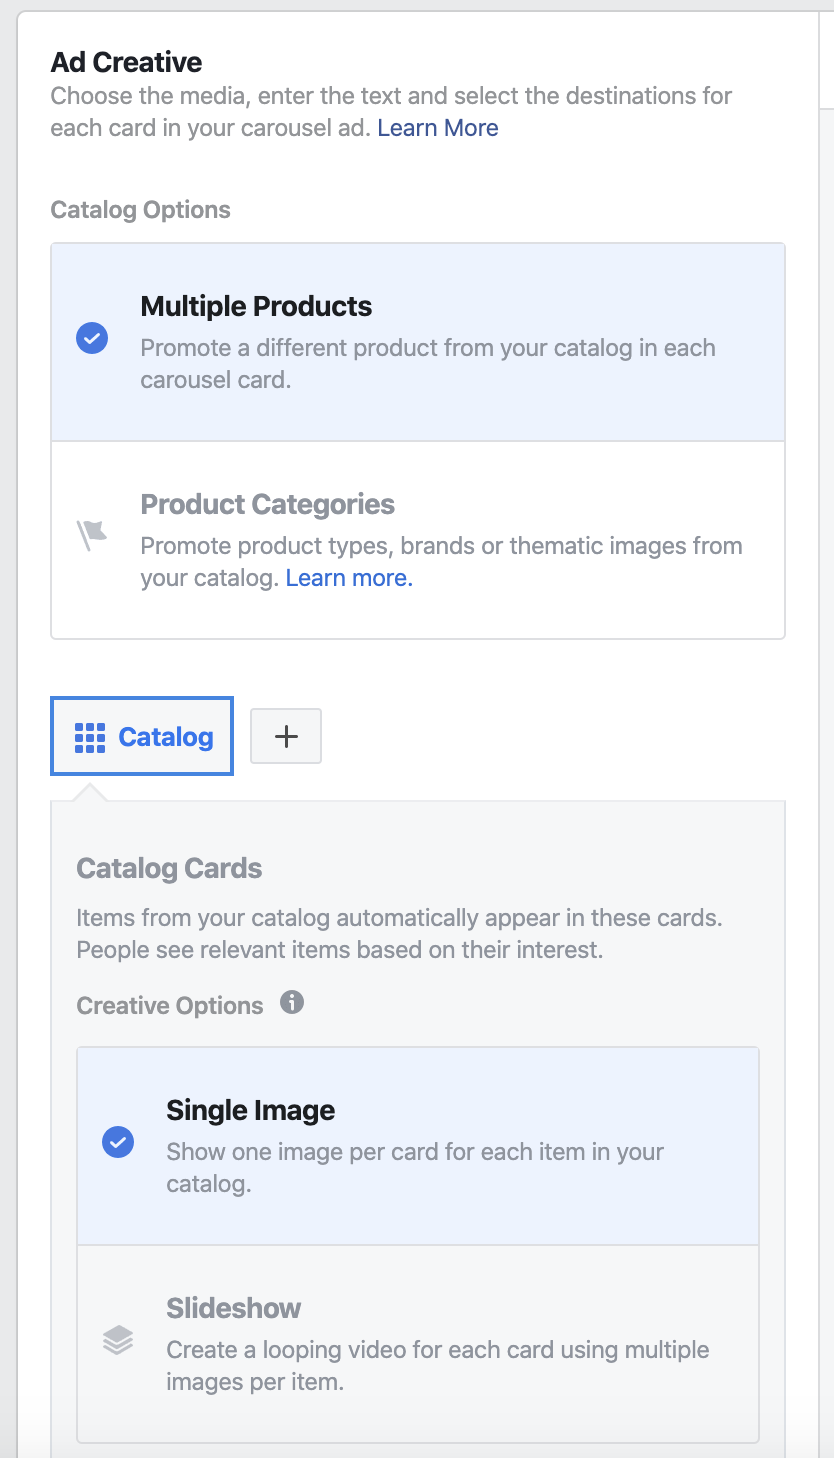Click the stacked layers icon for Slideshow
This screenshot has width=834, height=1458.
[118, 1340]
